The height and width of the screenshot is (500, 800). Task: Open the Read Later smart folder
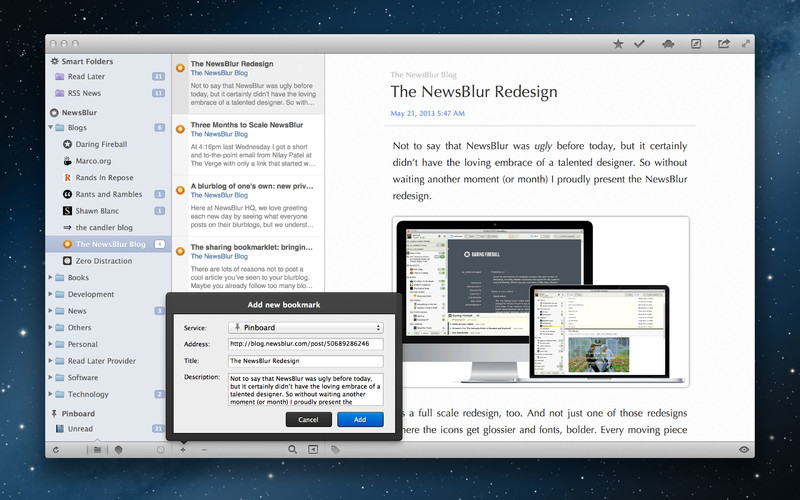click(89, 77)
